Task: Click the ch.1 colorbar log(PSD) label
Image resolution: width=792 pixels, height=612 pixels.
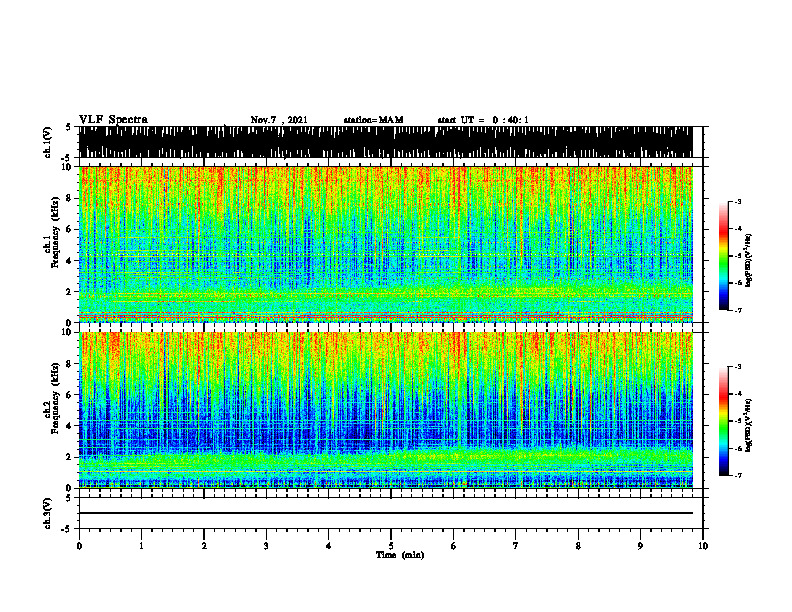Action: (x=749, y=260)
